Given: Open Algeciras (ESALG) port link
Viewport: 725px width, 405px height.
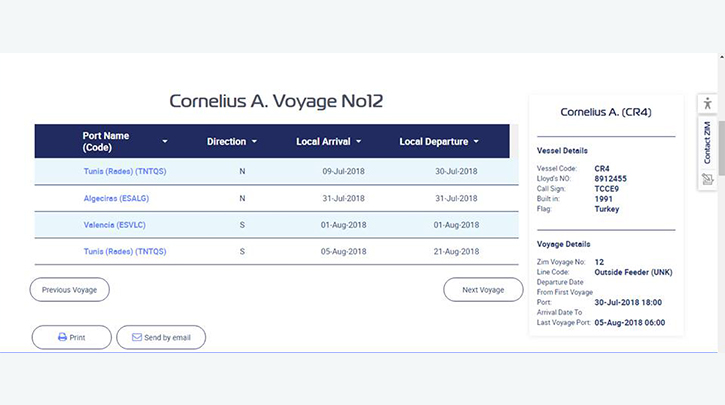Looking at the screenshot, I should coord(116,198).
